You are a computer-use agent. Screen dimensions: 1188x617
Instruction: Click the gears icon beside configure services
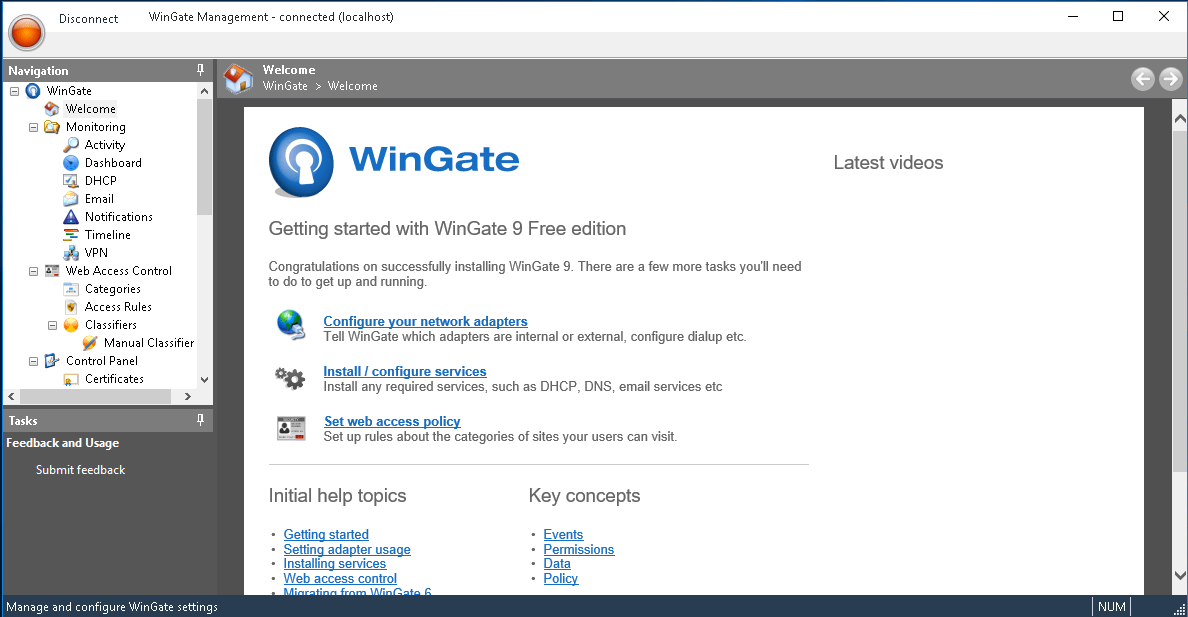click(290, 377)
